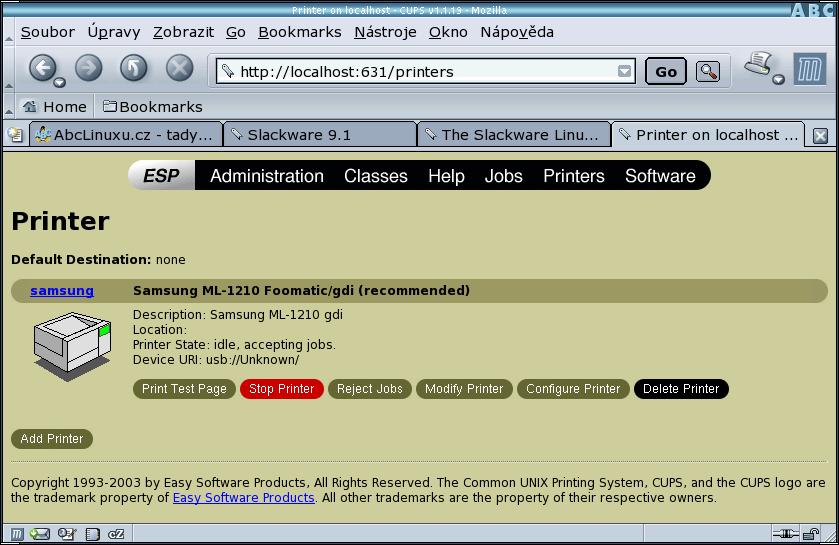Screen dimensions: 839x545
Task: Focus the URL address field
Action: 426,72
